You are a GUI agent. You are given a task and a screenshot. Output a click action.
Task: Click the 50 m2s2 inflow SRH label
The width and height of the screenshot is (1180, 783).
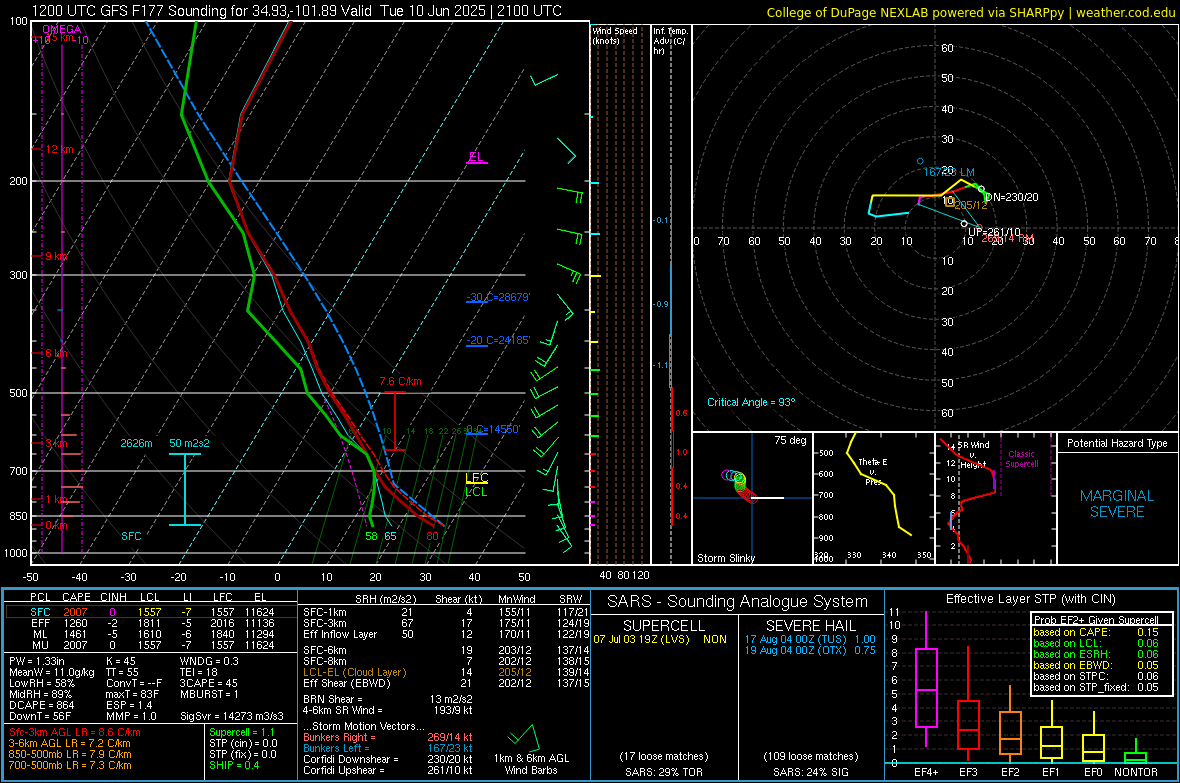190,443
